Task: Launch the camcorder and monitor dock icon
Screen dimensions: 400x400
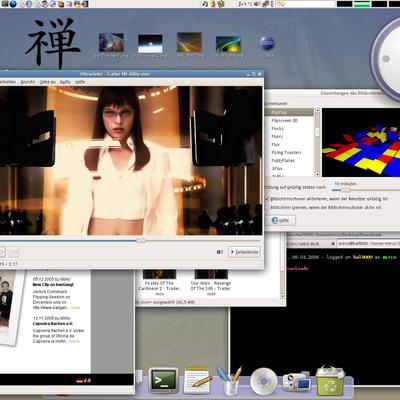Action: [296, 382]
